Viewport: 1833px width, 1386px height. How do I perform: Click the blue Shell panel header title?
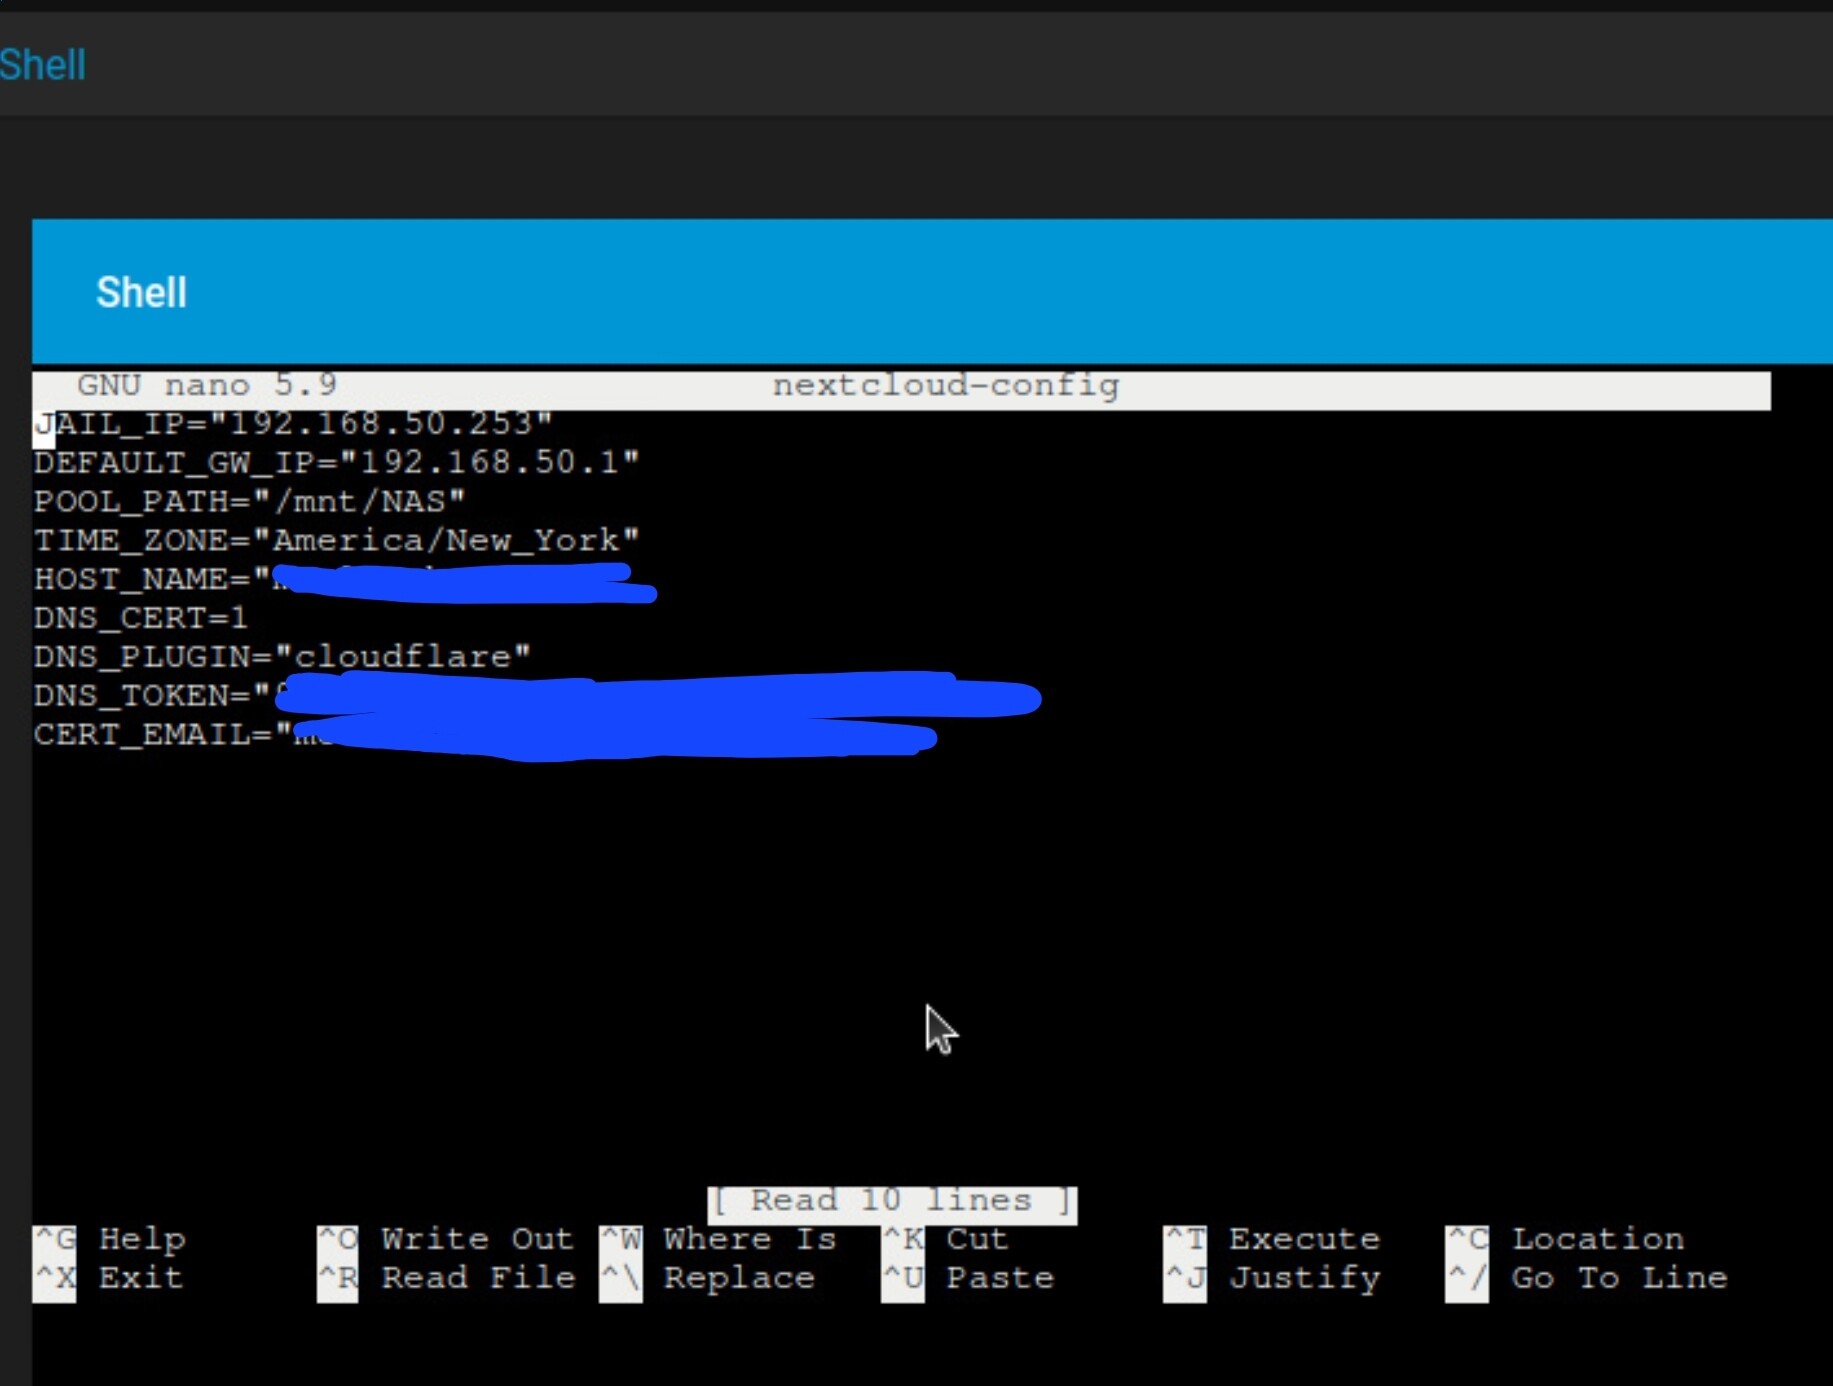pyautogui.click(x=141, y=293)
